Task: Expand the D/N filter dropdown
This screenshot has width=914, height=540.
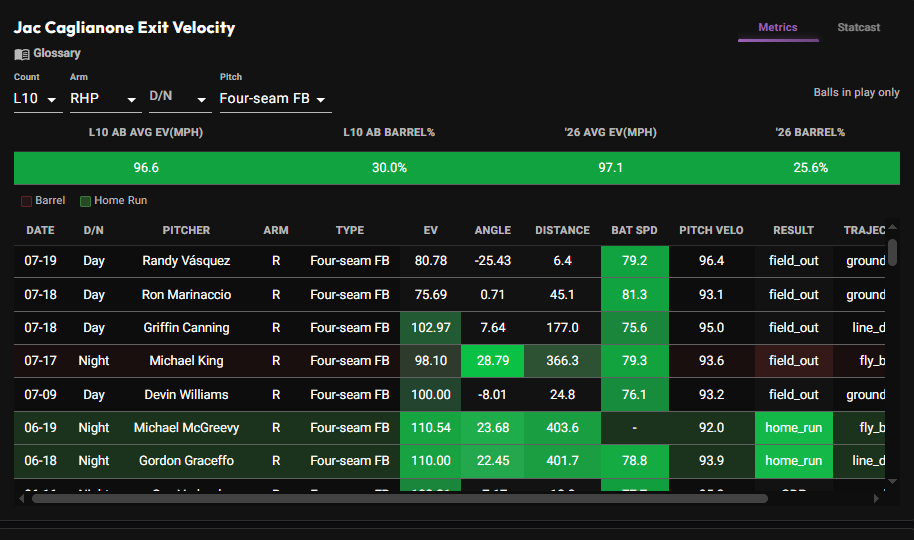Action: tap(180, 99)
